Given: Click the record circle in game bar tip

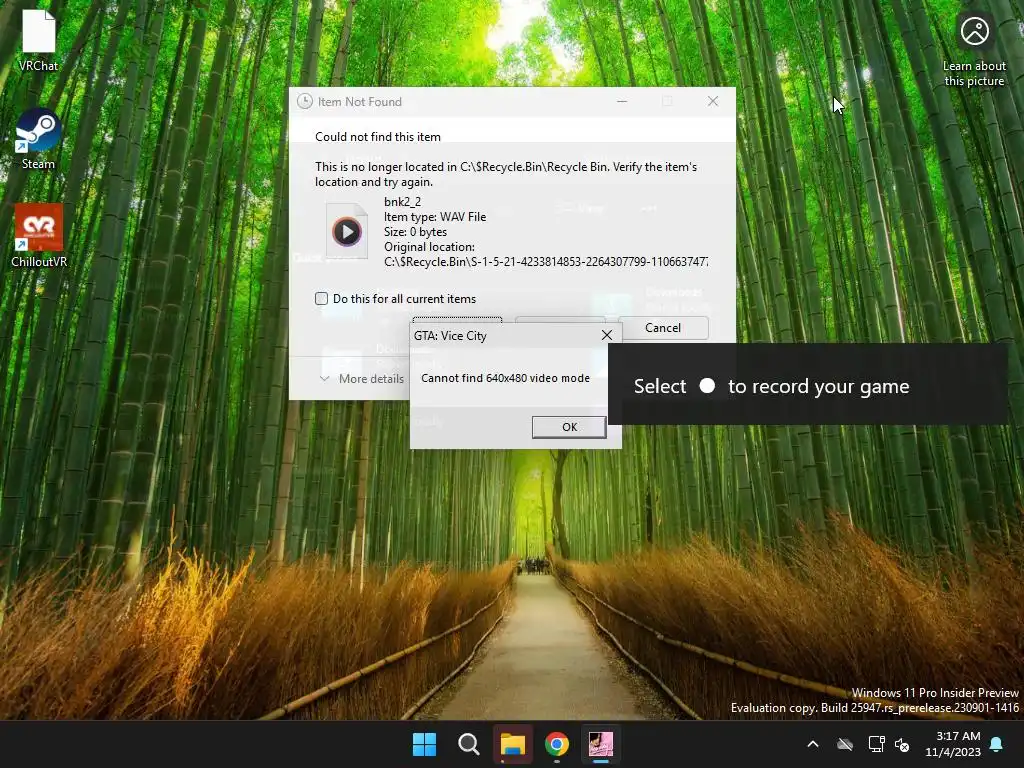Looking at the screenshot, I should 707,386.
